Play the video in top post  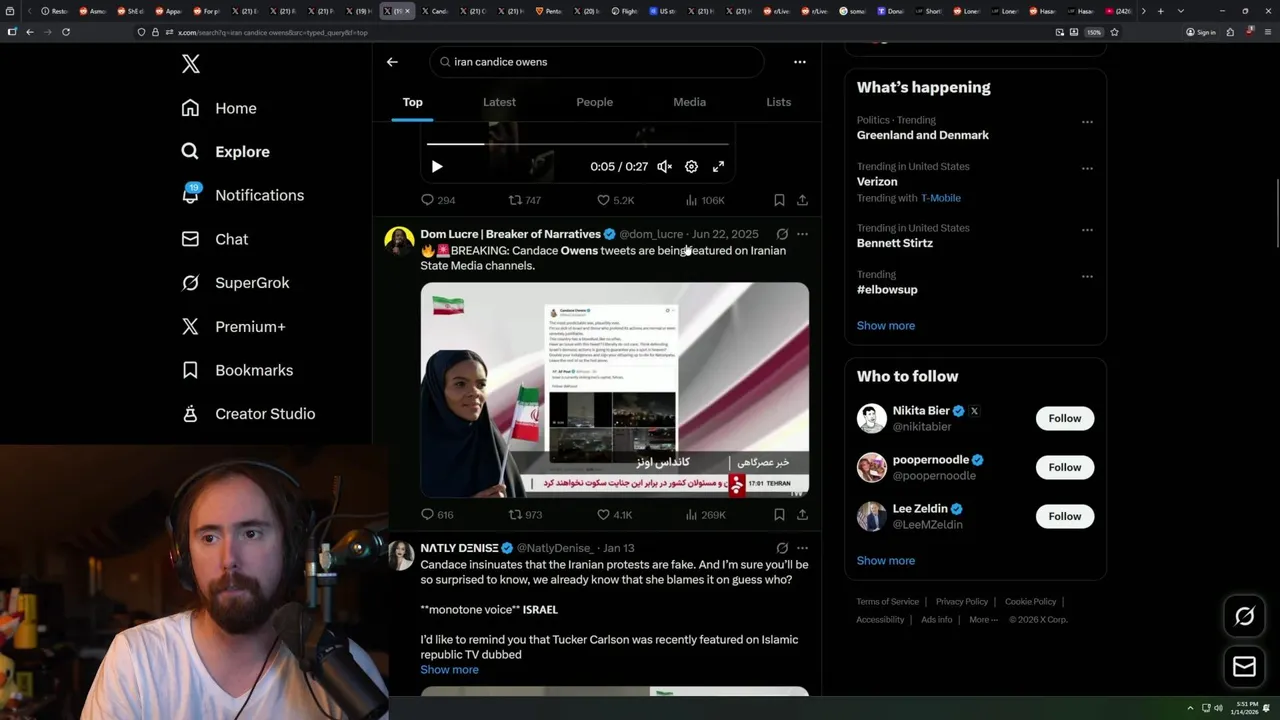[437, 167]
